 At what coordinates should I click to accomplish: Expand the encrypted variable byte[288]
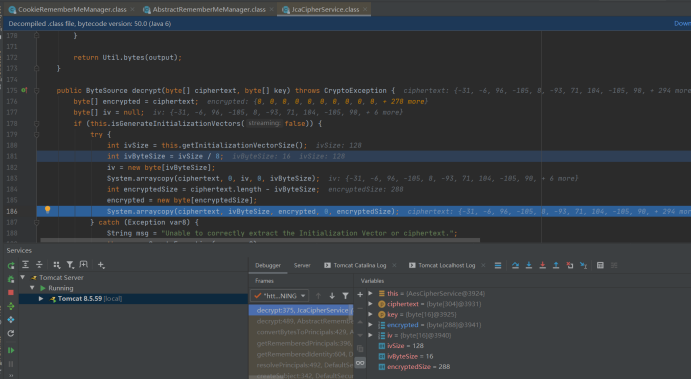pyautogui.click(x=370, y=325)
